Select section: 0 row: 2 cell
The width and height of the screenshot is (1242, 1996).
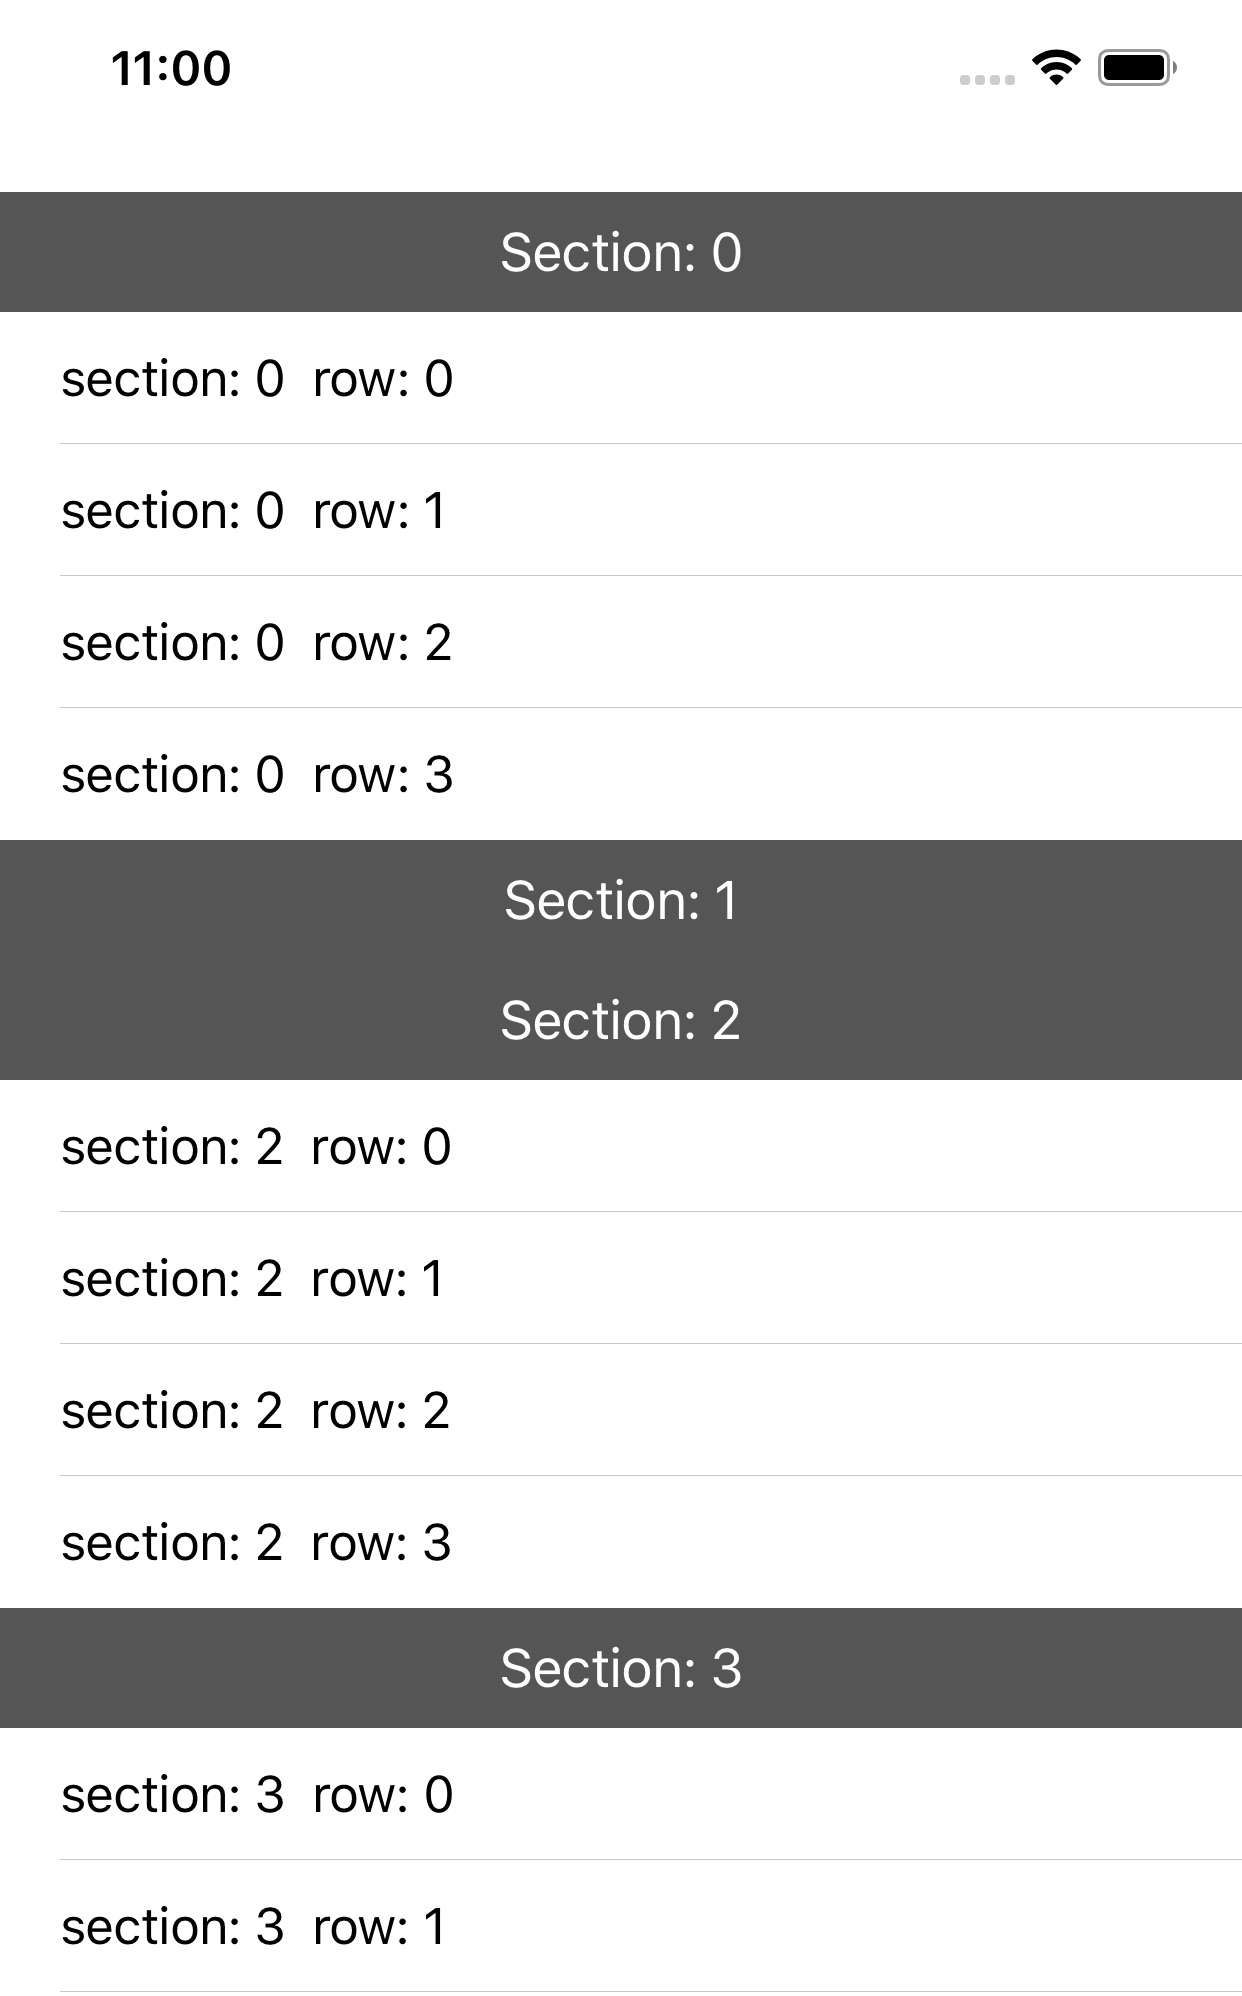(x=621, y=642)
